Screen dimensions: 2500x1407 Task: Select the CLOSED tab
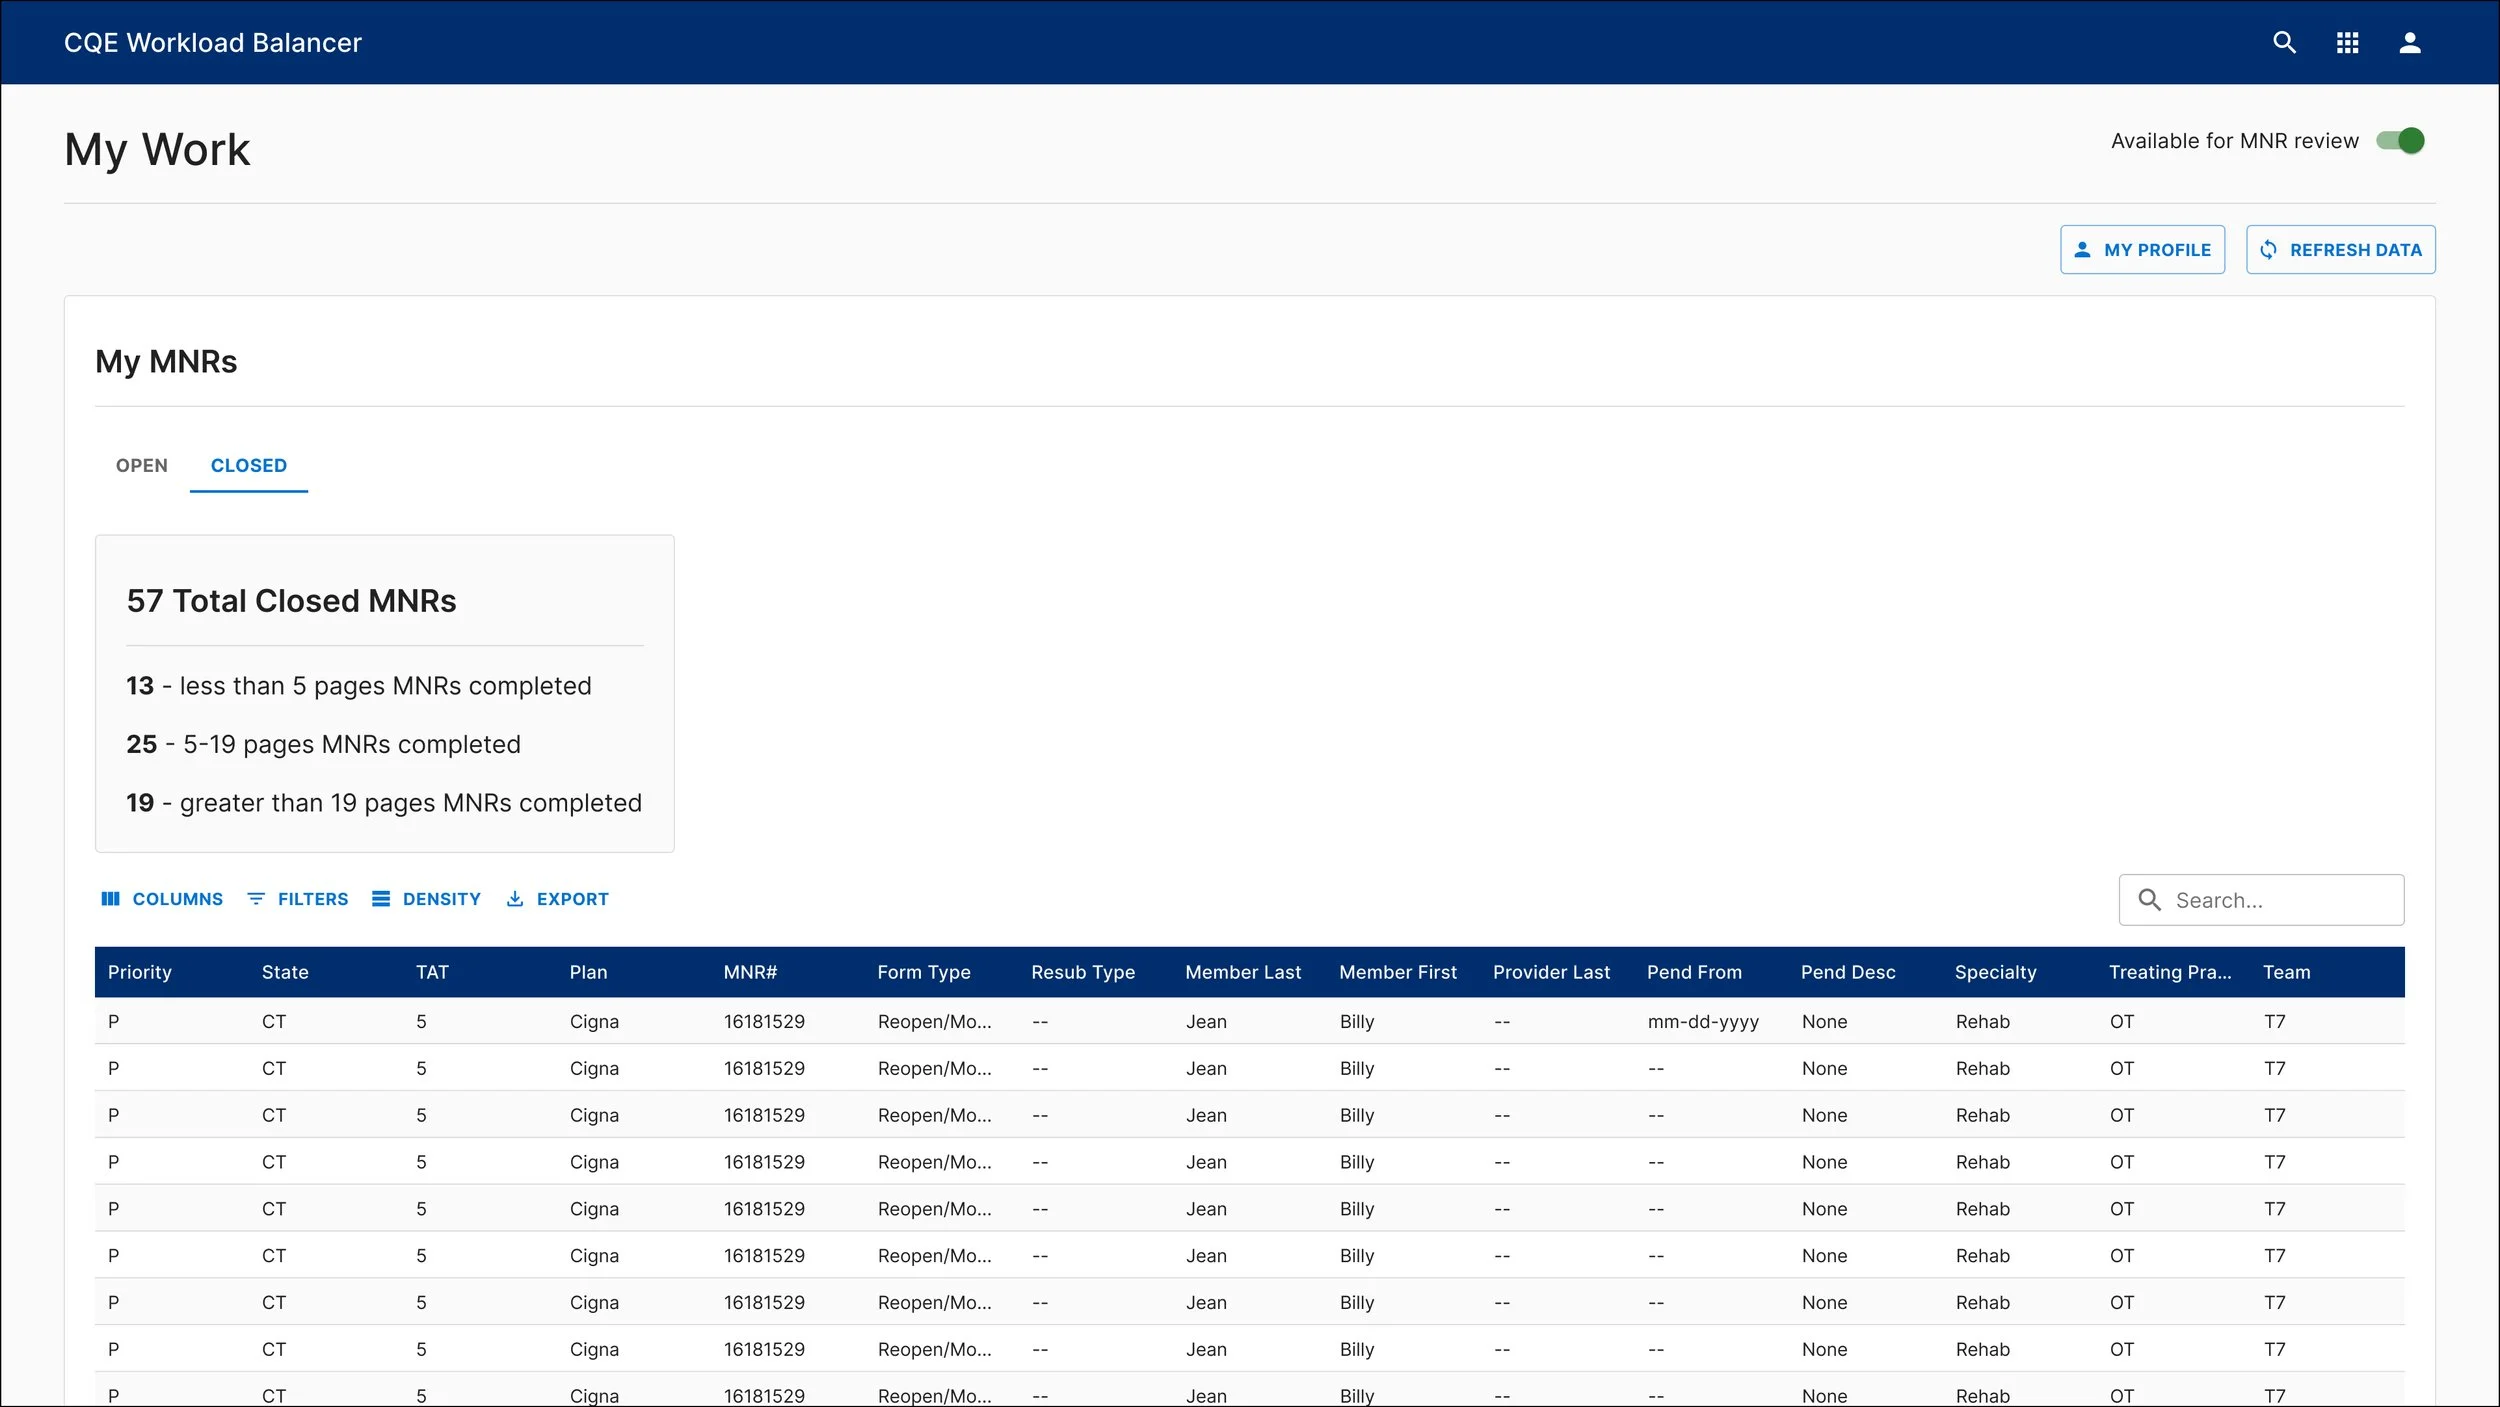click(248, 465)
